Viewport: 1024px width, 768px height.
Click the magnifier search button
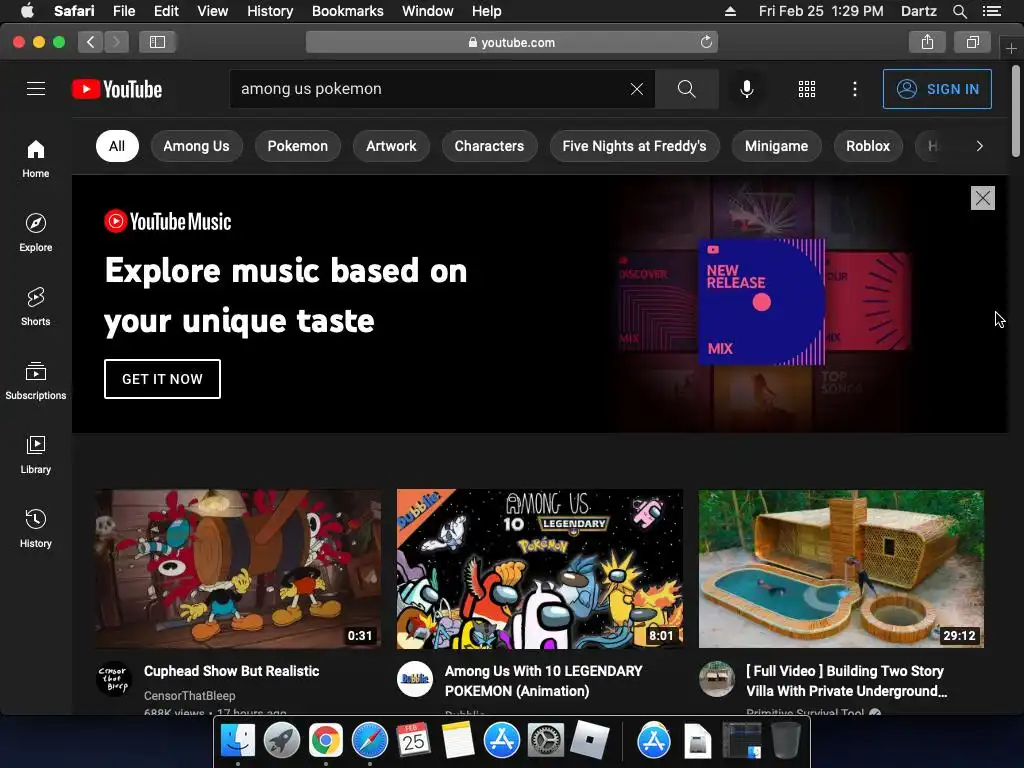686,89
